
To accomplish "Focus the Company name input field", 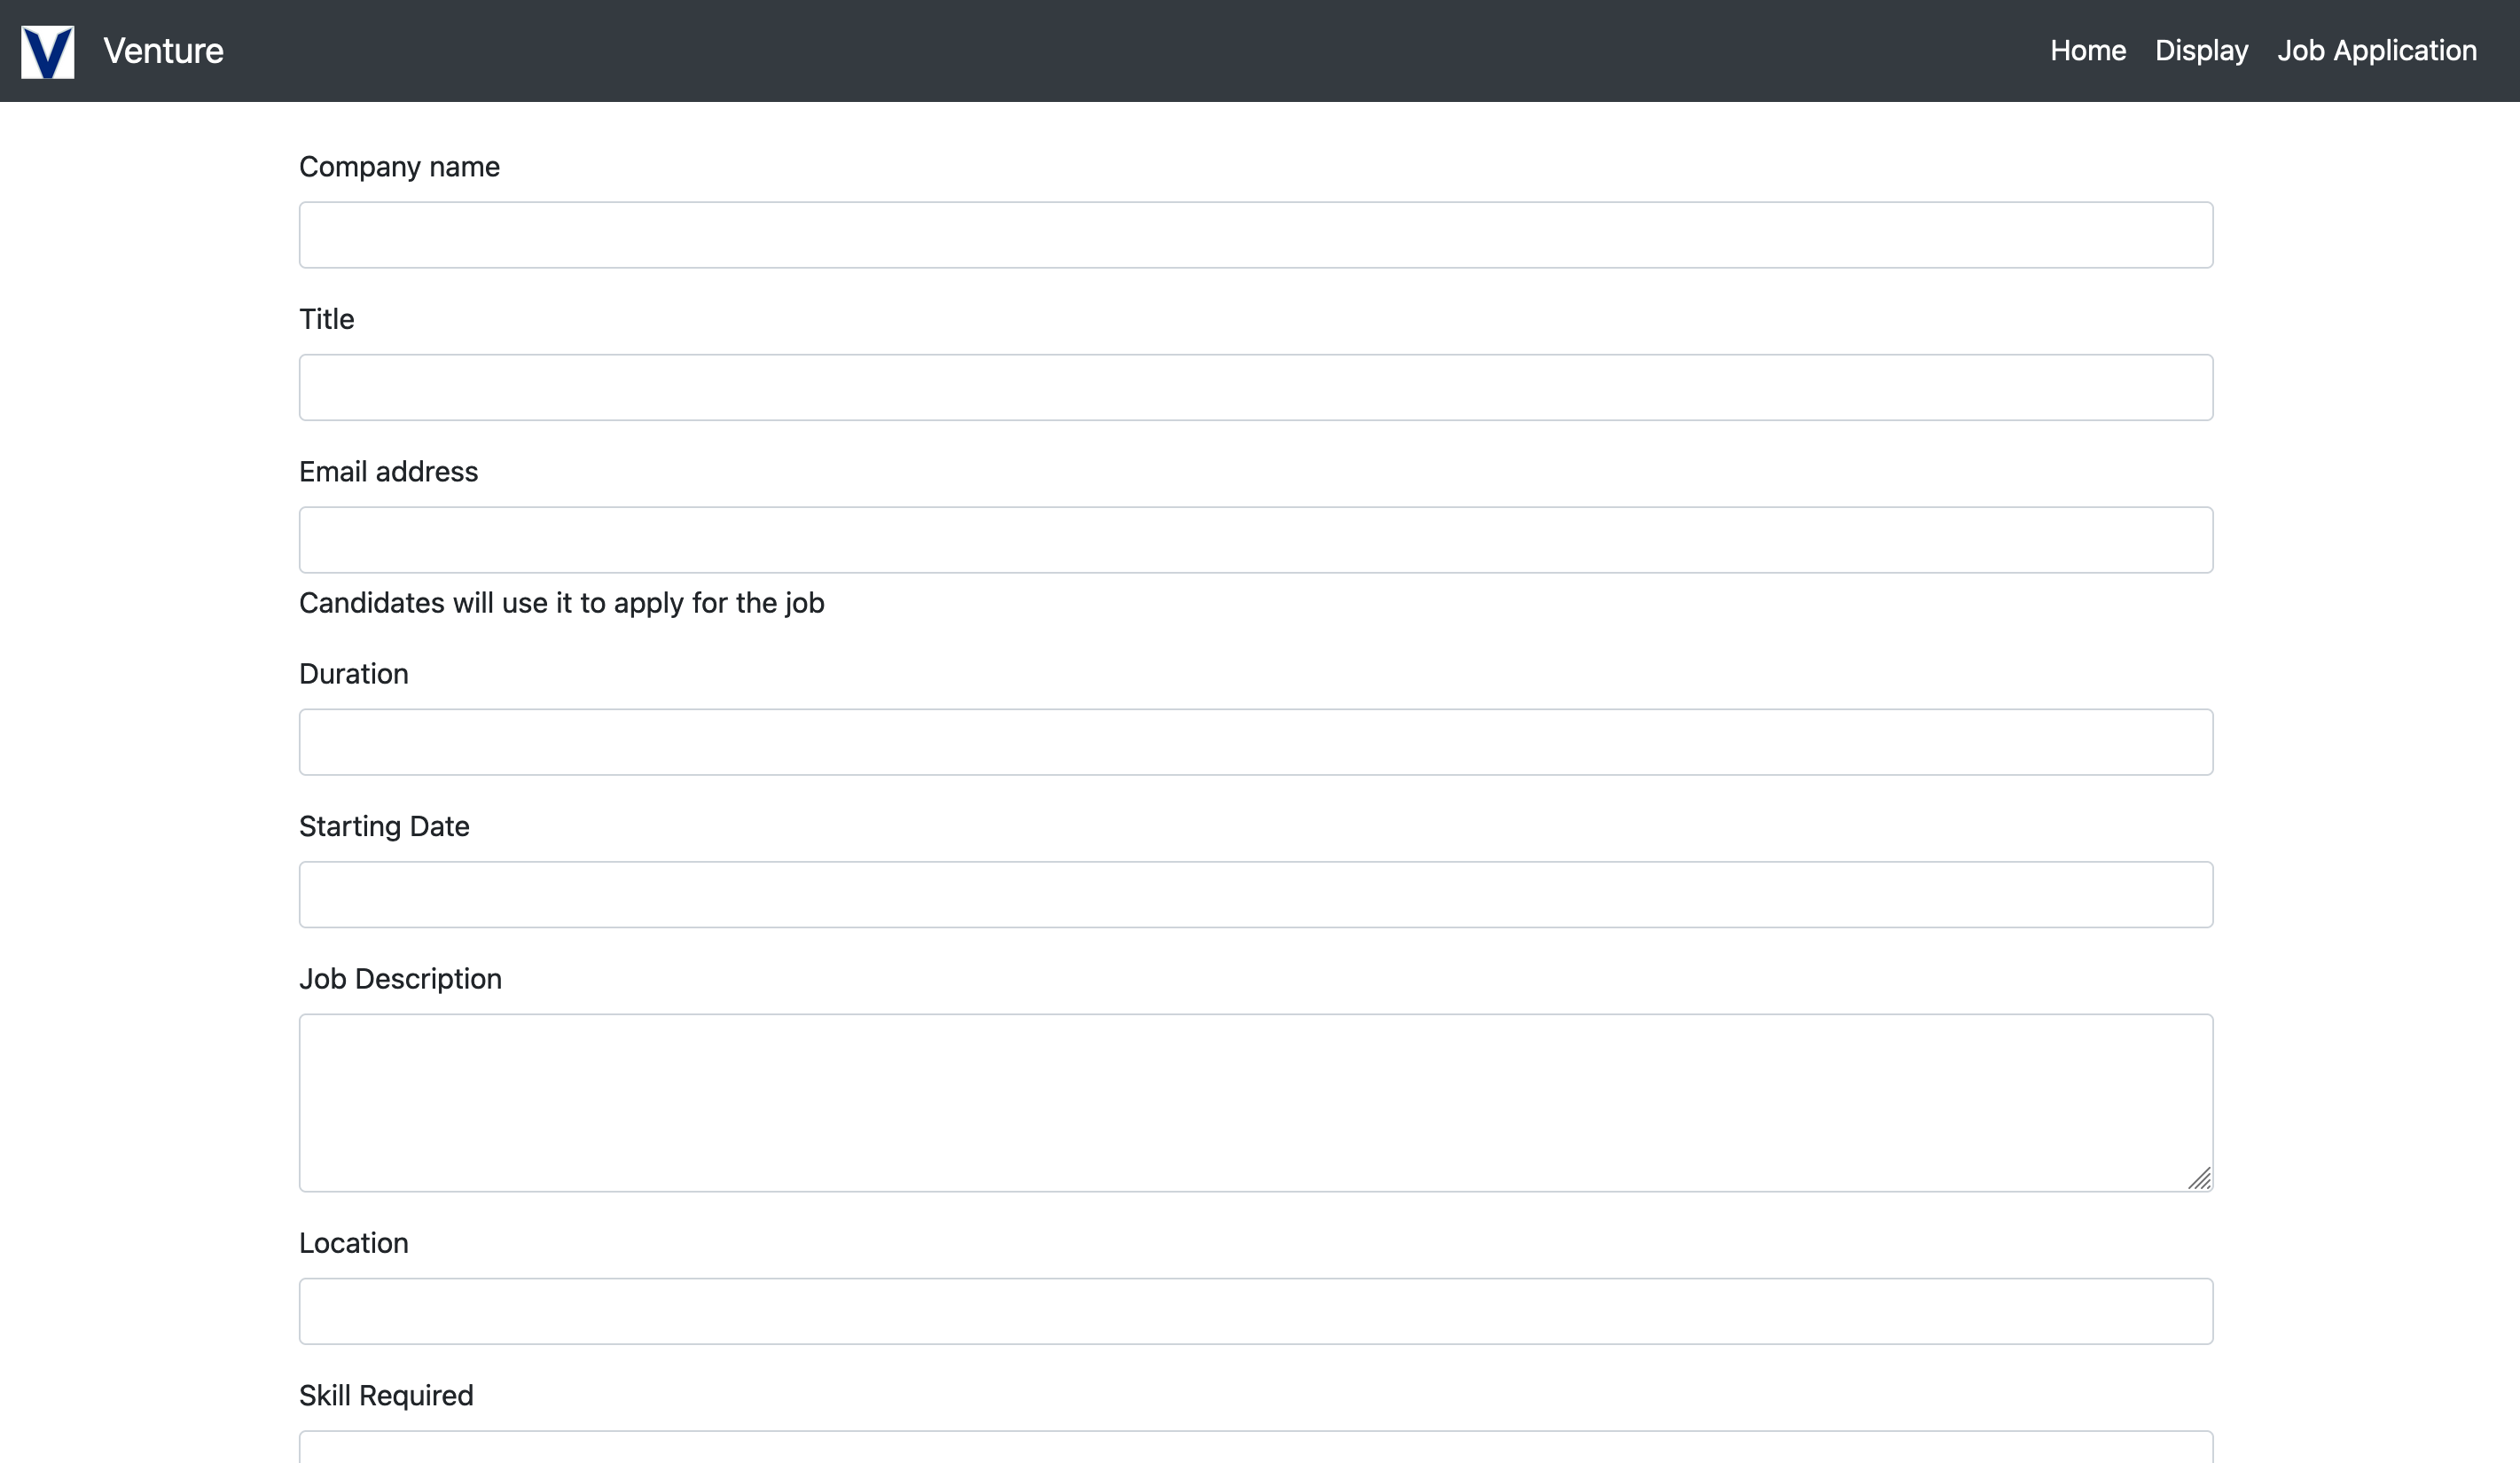I will point(1255,235).
